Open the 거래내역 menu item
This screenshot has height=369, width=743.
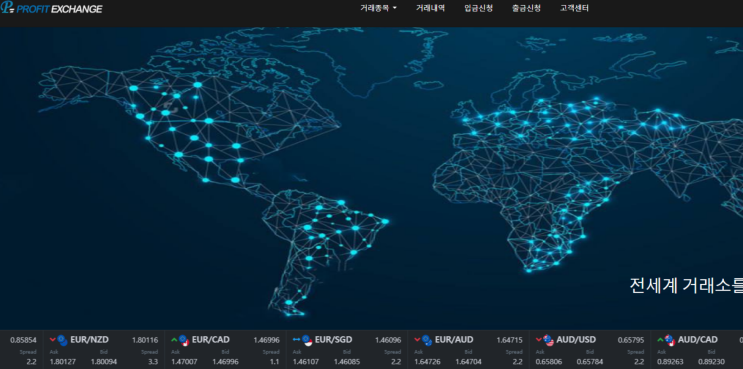tap(430, 8)
